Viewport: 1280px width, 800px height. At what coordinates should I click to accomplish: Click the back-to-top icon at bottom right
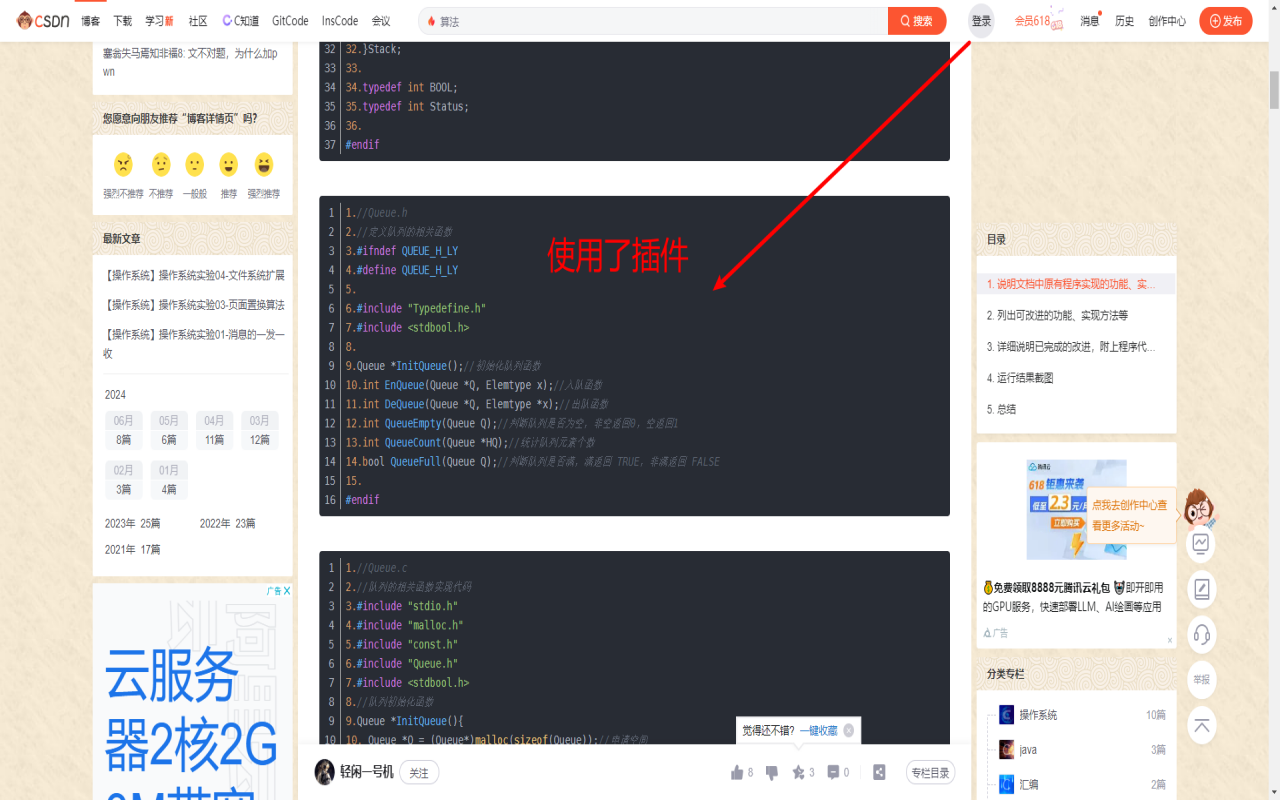click(x=1201, y=726)
